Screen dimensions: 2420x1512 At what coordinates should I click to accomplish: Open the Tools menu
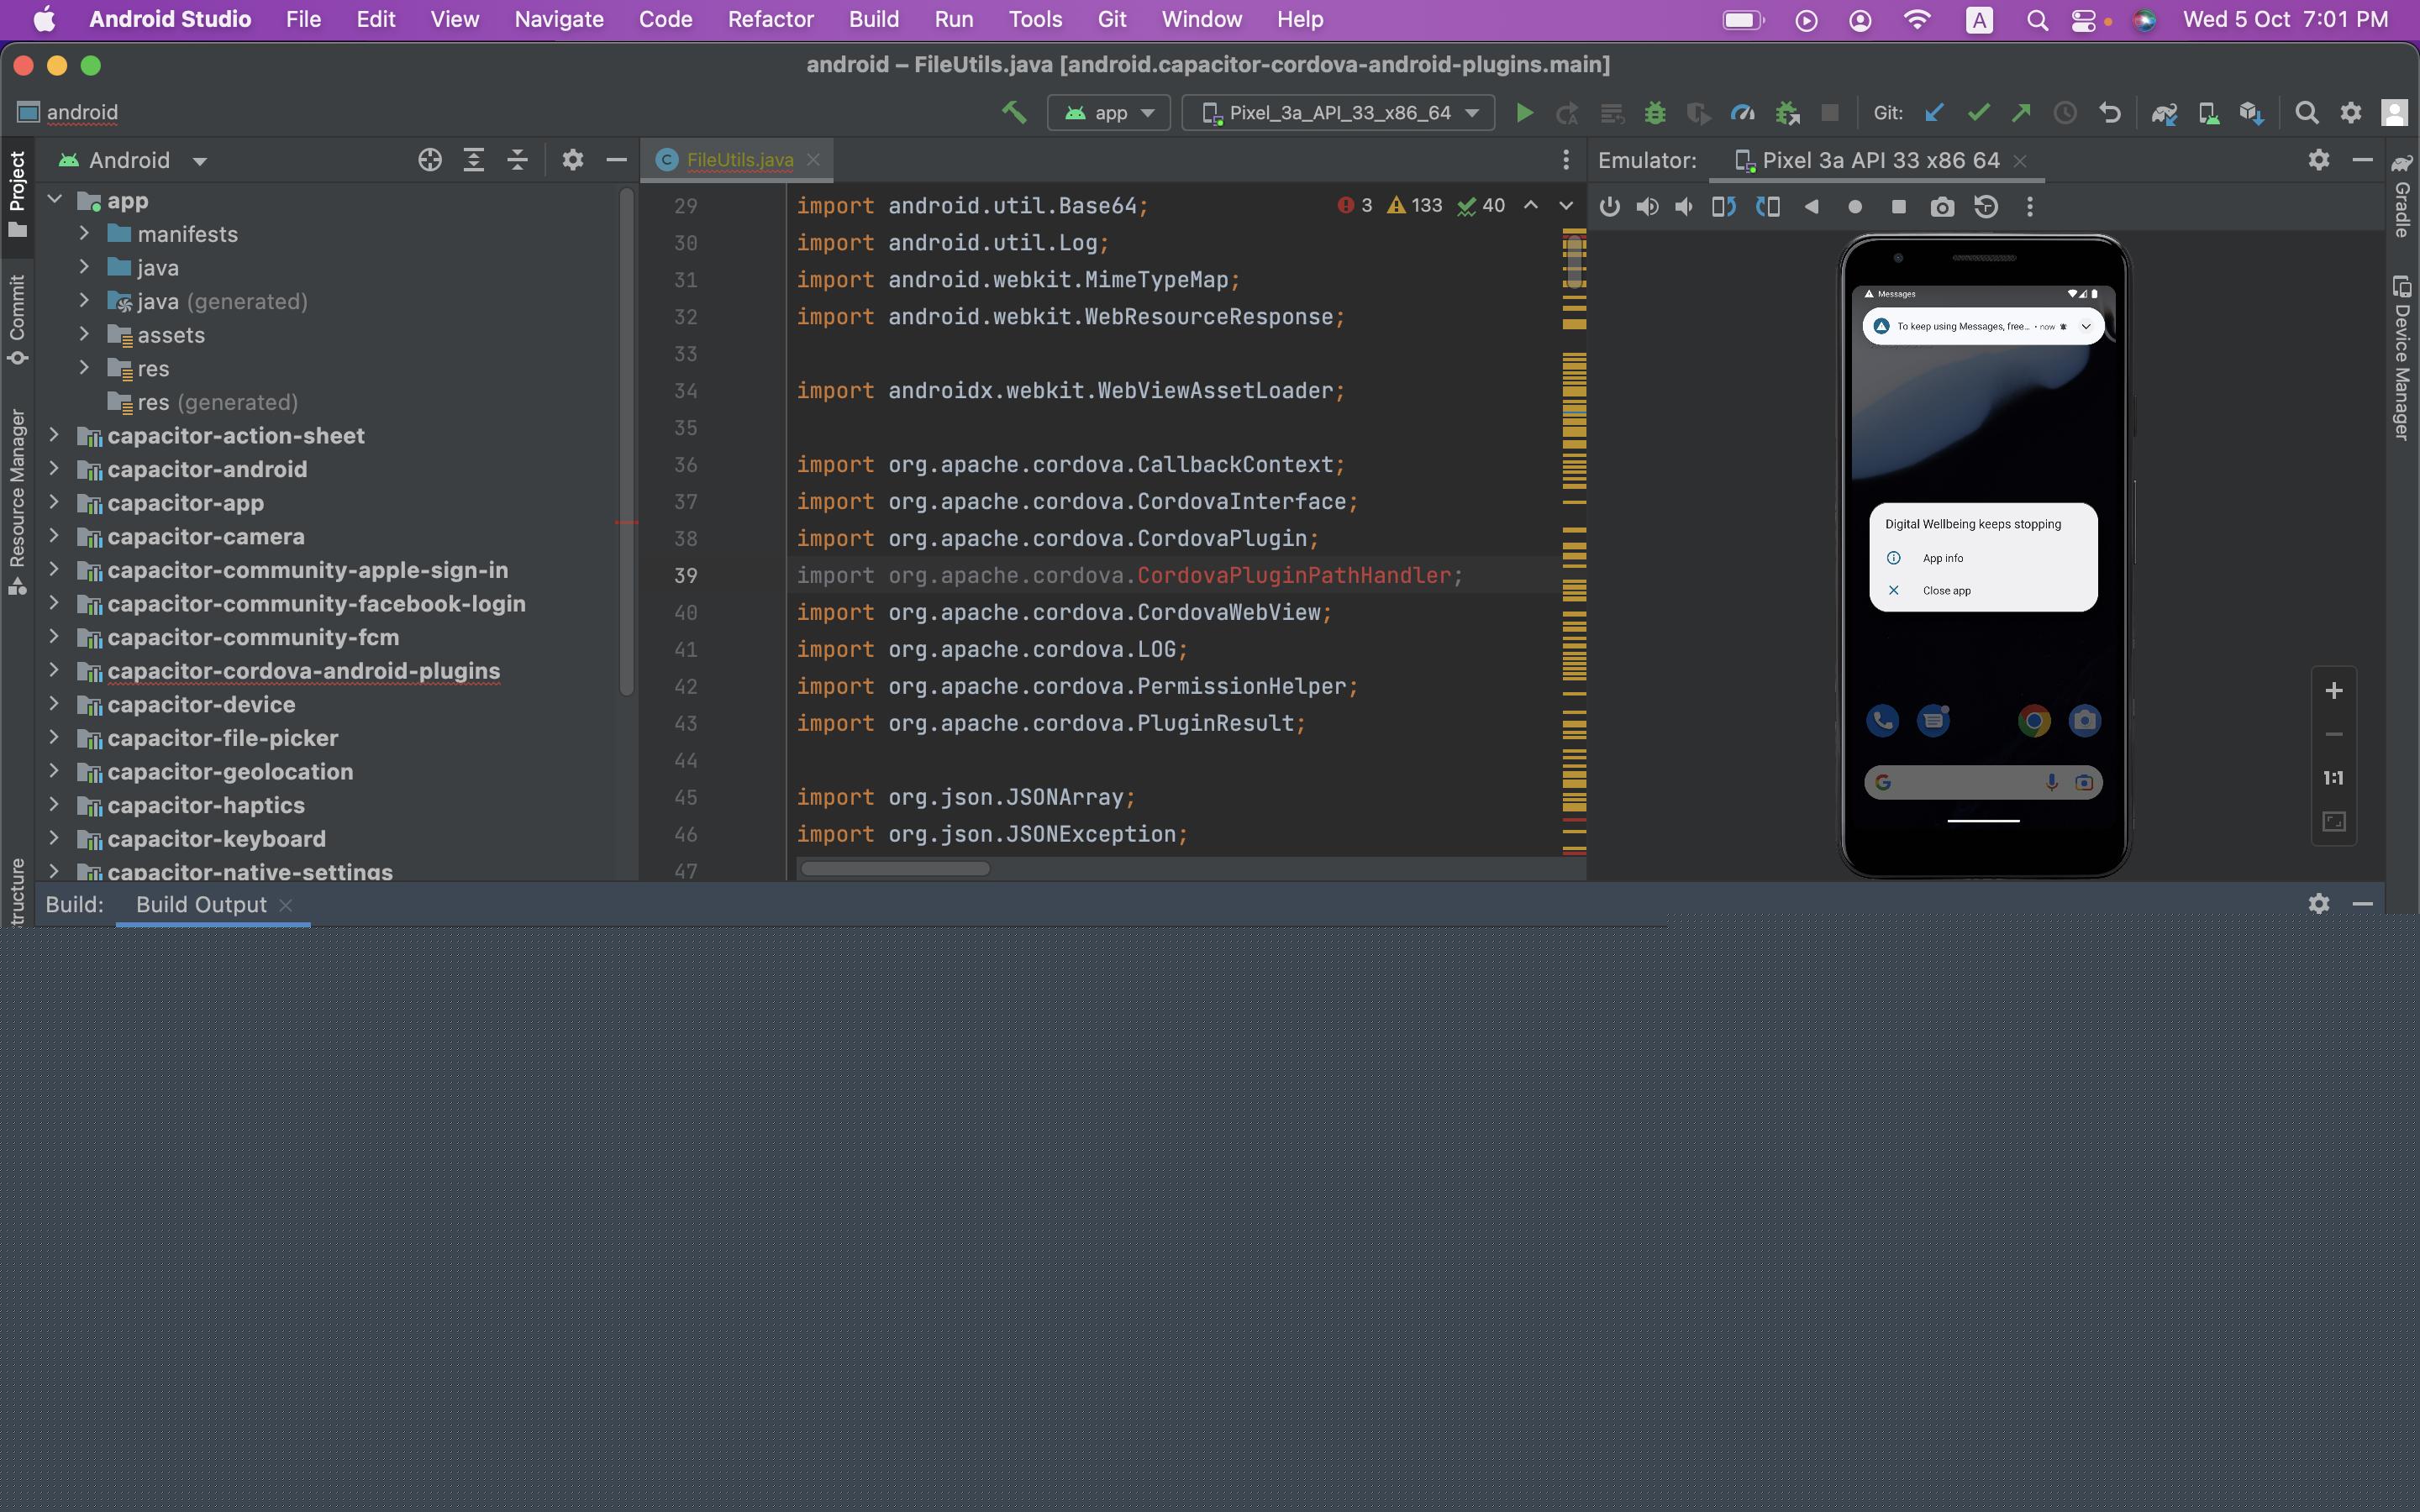point(1035,19)
